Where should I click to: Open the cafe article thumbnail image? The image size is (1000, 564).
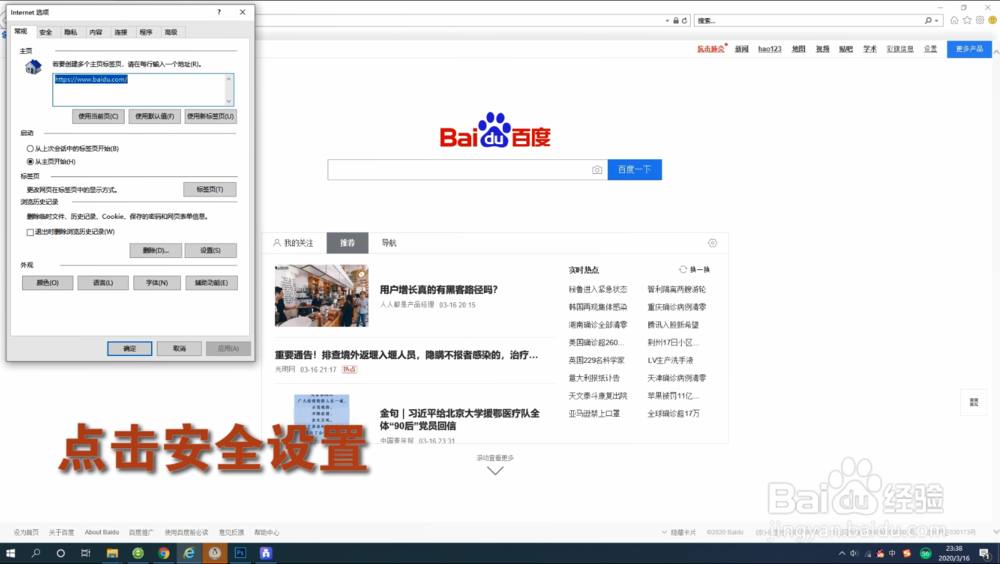[321, 295]
